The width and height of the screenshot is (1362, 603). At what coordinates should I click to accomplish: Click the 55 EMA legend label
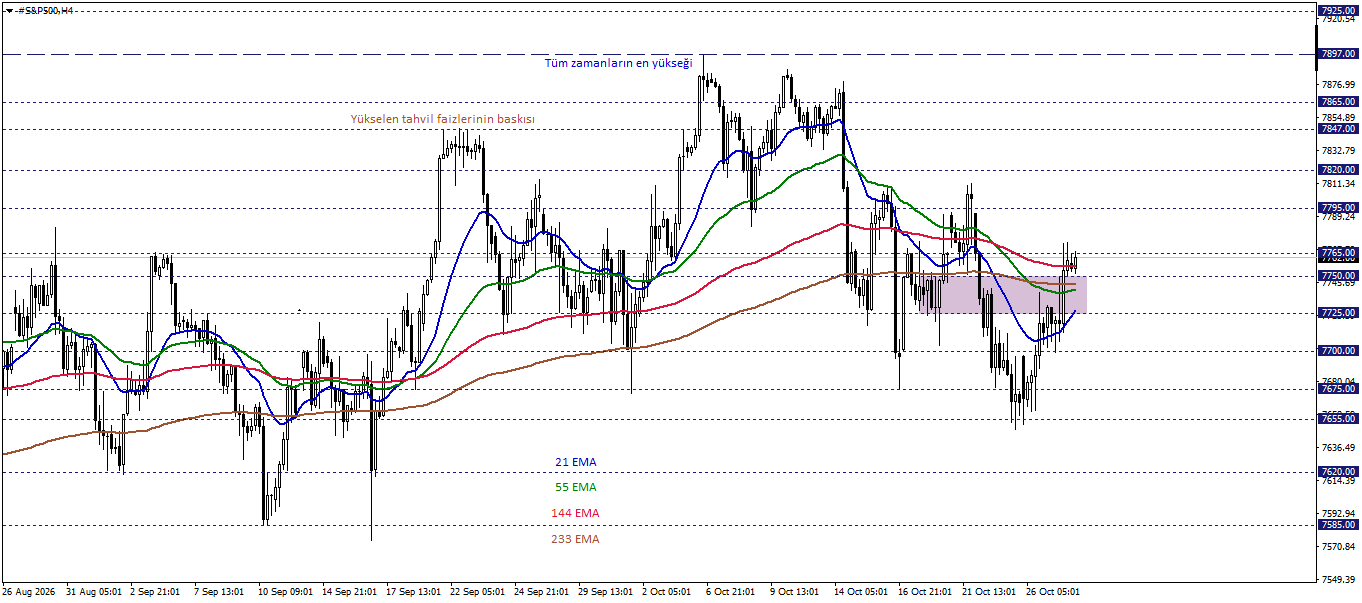(x=576, y=487)
